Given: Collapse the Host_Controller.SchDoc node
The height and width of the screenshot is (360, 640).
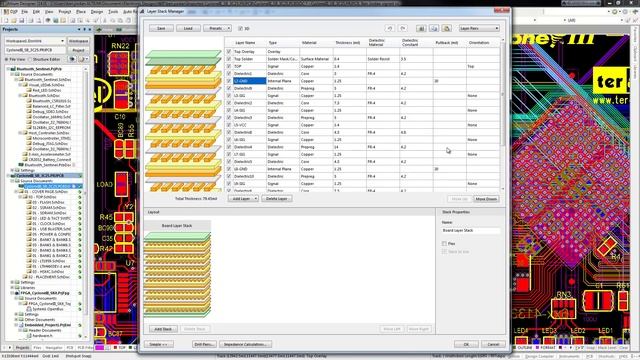Looking at the screenshot, I should click(20, 133).
